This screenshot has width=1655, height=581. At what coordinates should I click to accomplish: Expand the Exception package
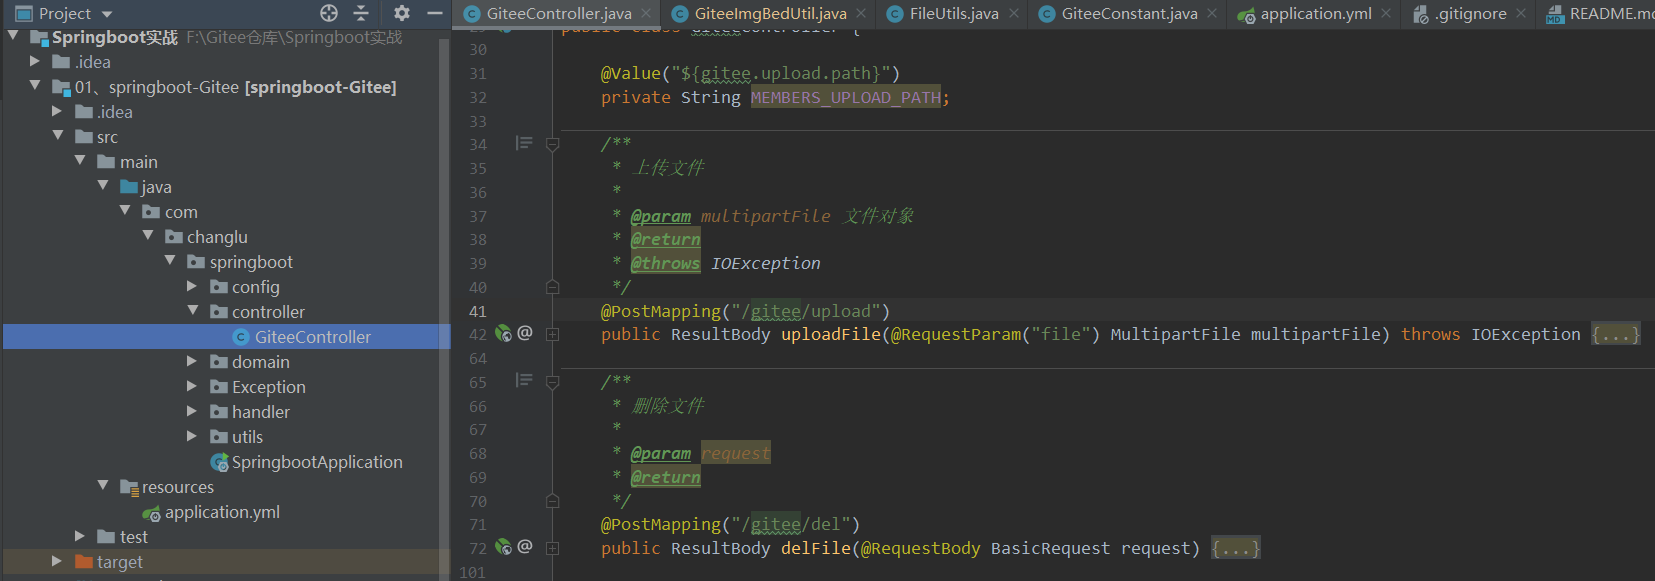pyautogui.click(x=193, y=386)
